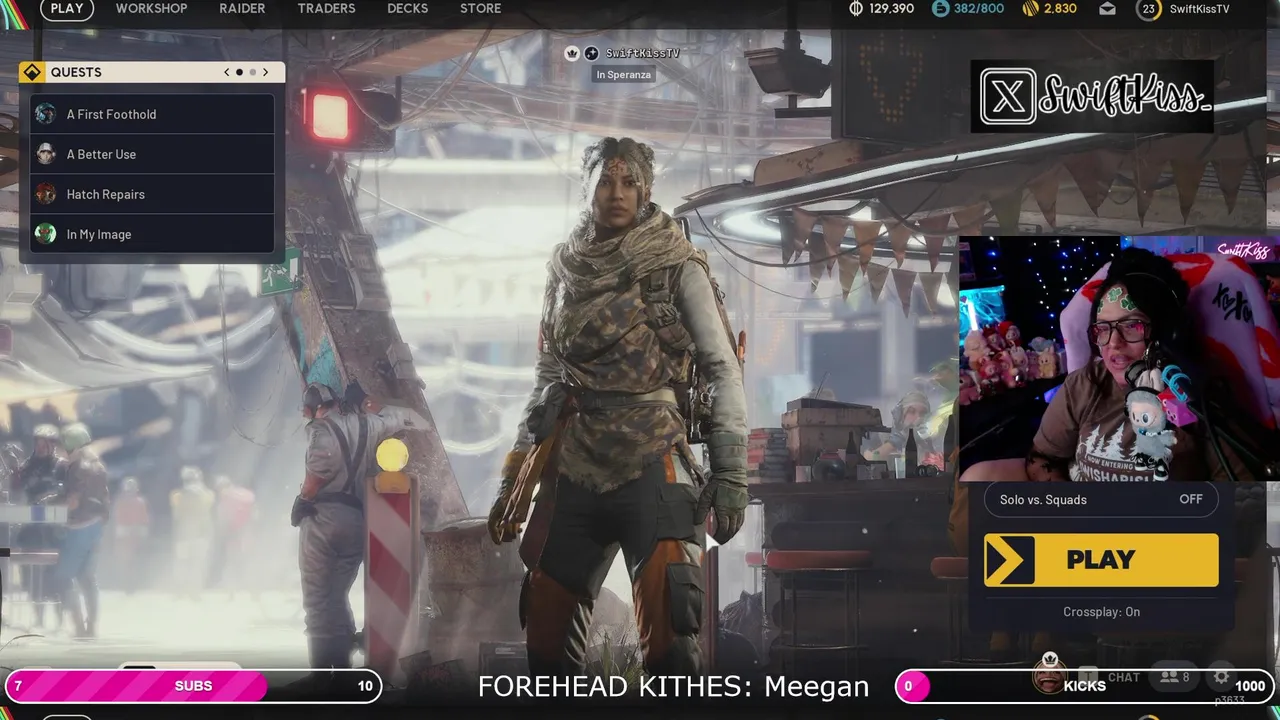Screen dimensions: 1280x720
Task: Open the mail inbox envelope icon
Action: (x=1107, y=8)
